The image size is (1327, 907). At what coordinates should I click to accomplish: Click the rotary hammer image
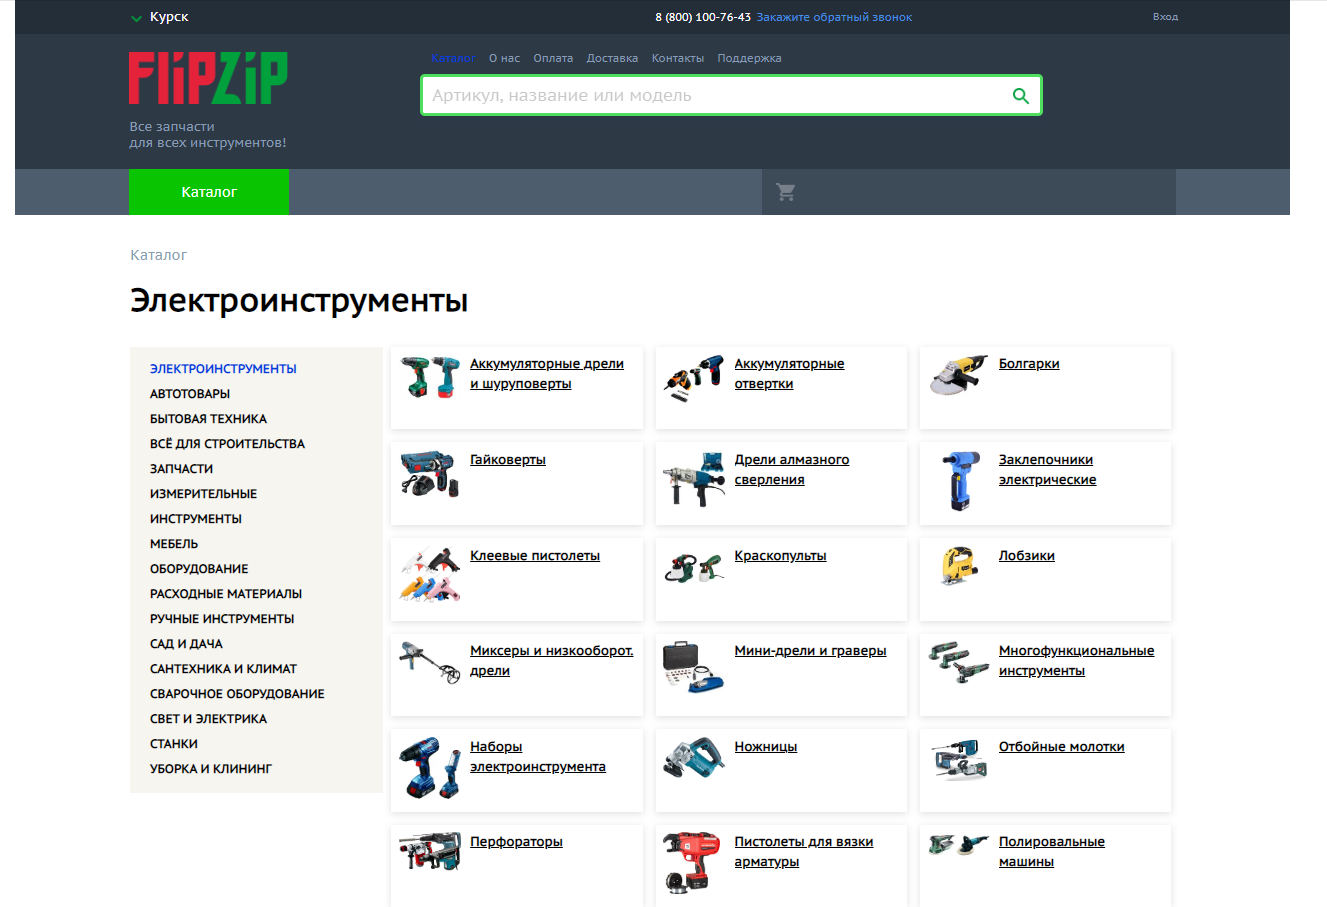pos(430,852)
